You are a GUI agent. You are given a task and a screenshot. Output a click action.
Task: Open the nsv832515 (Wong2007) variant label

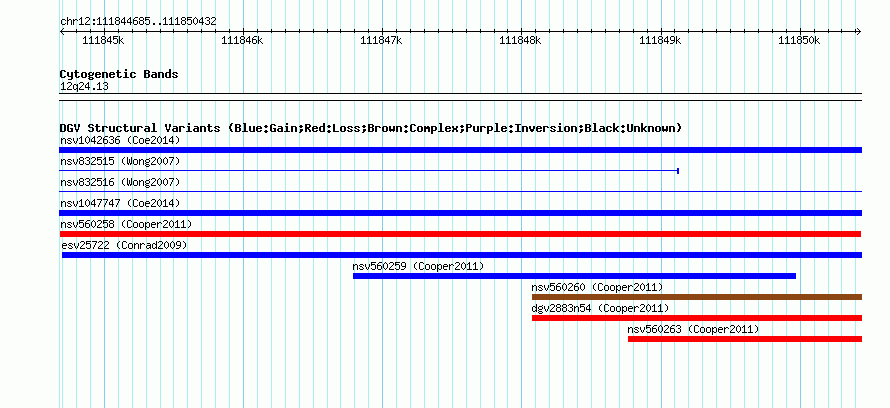point(120,161)
